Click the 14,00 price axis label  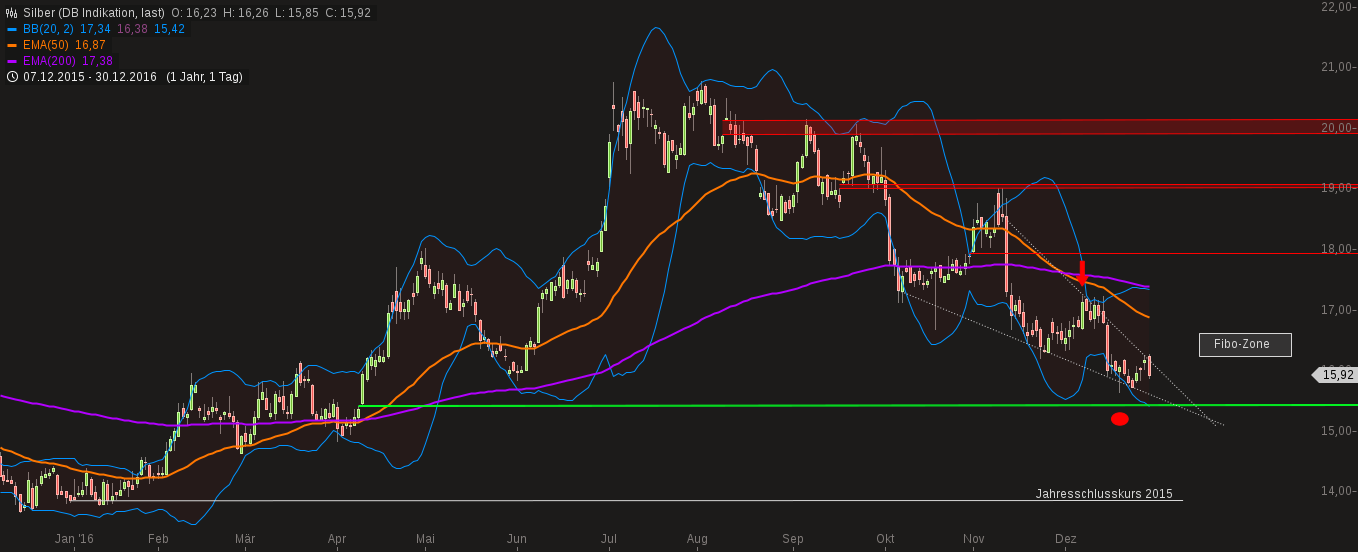click(1338, 491)
